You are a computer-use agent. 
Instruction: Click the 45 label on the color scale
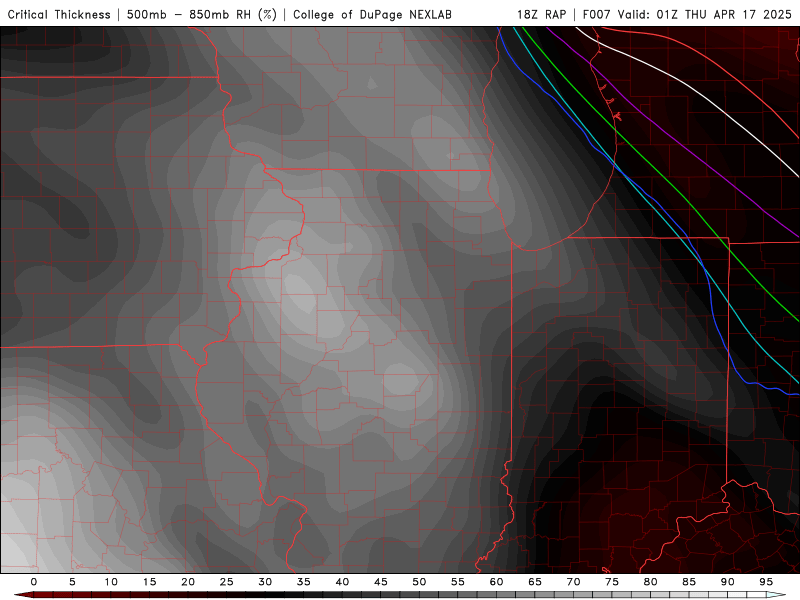tap(381, 582)
